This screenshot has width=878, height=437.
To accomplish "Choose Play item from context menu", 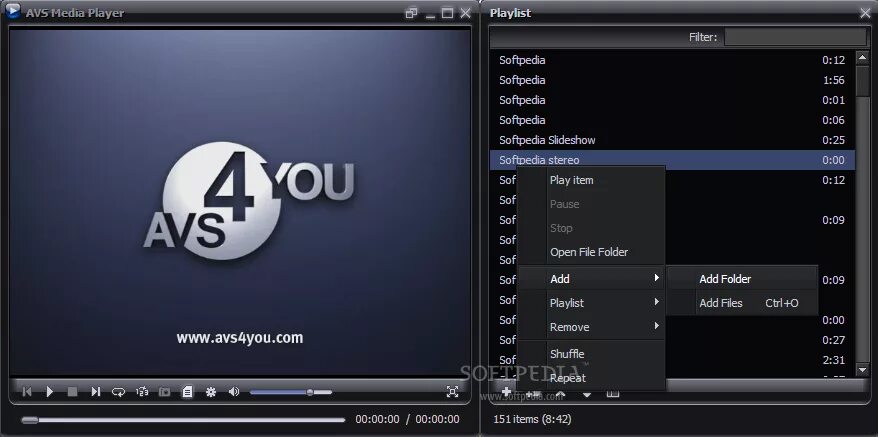I will pos(591,180).
